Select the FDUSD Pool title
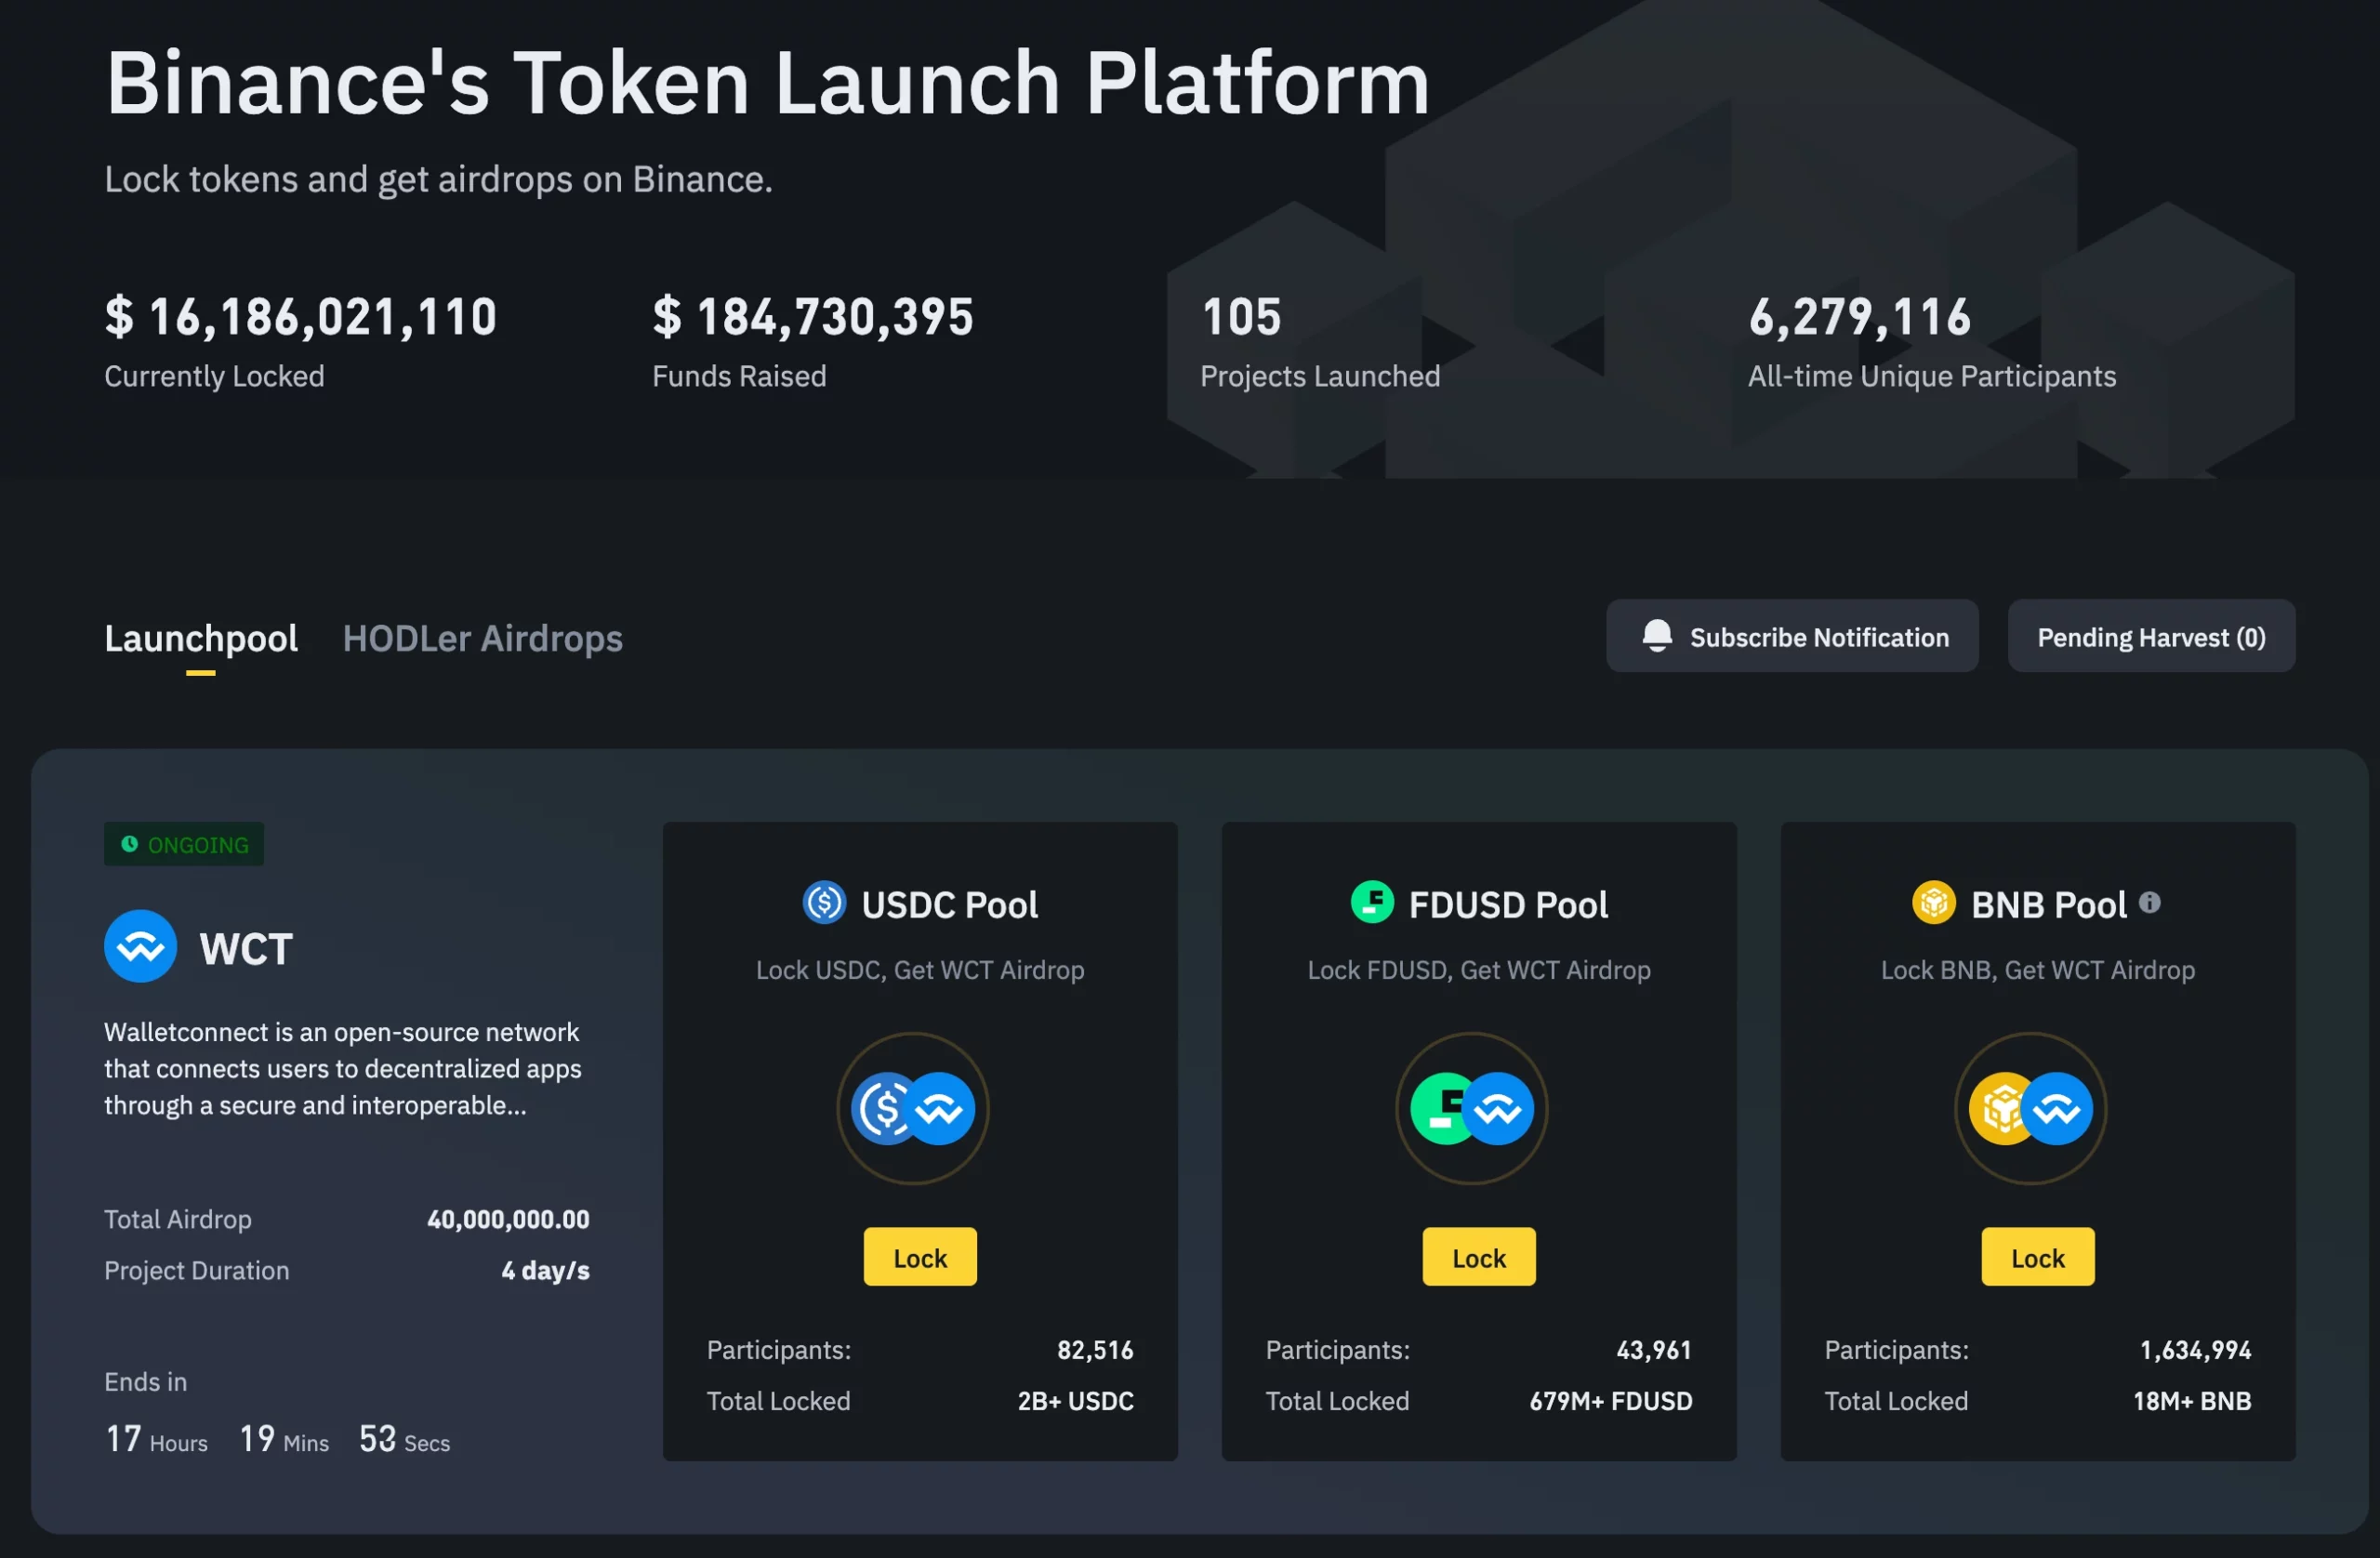 click(x=1508, y=905)
